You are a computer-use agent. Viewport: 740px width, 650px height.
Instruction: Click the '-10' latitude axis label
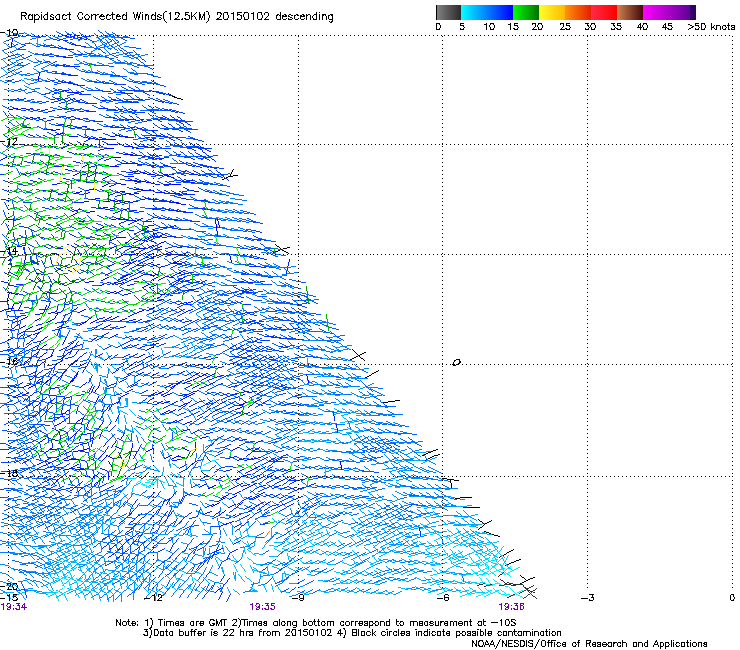click(x=9, y=33)
